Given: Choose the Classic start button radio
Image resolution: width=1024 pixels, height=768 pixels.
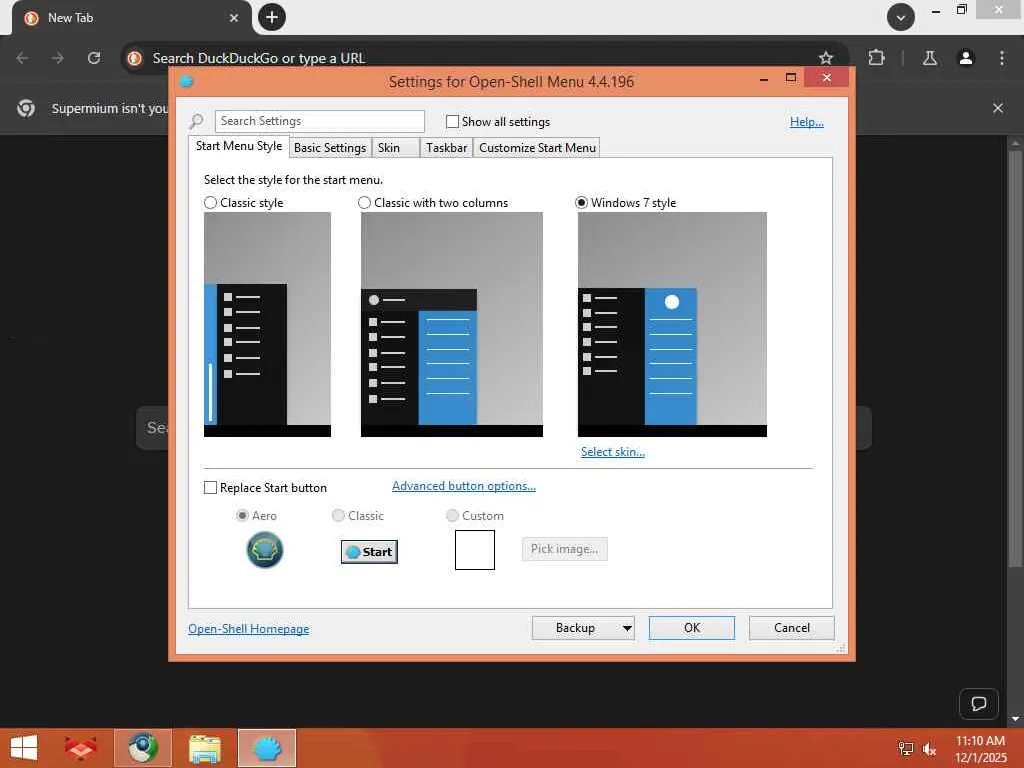Looking at the screenshot, I should pyautogui.click(x=338, y=516).
